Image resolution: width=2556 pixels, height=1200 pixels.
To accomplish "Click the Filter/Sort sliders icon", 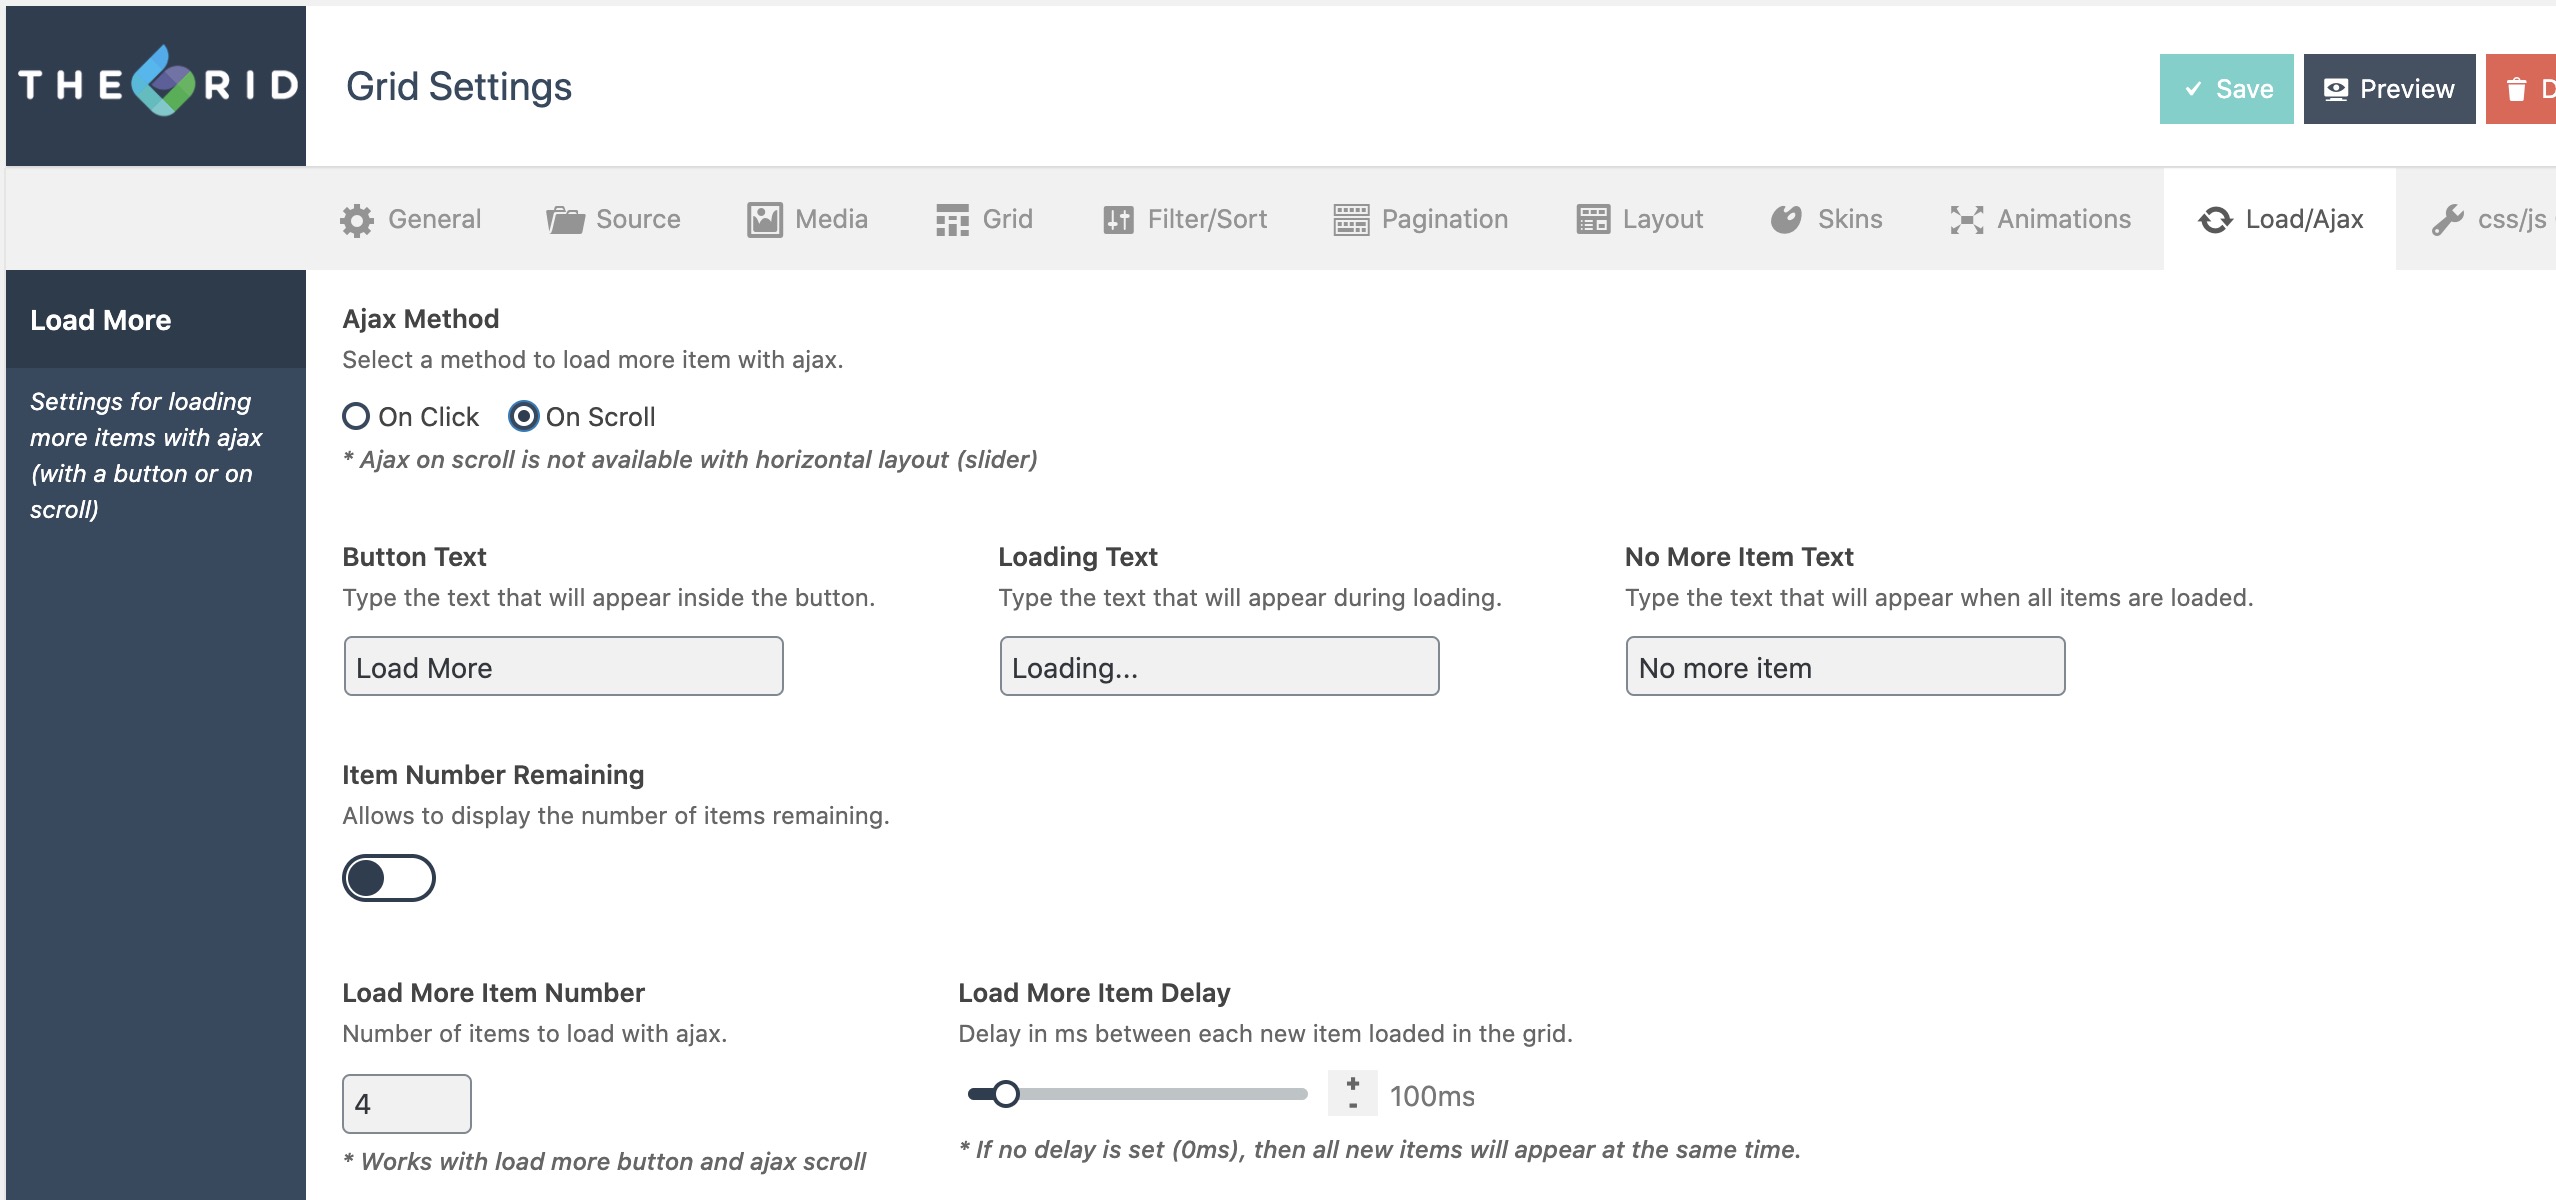I will tap(1118, 220).
